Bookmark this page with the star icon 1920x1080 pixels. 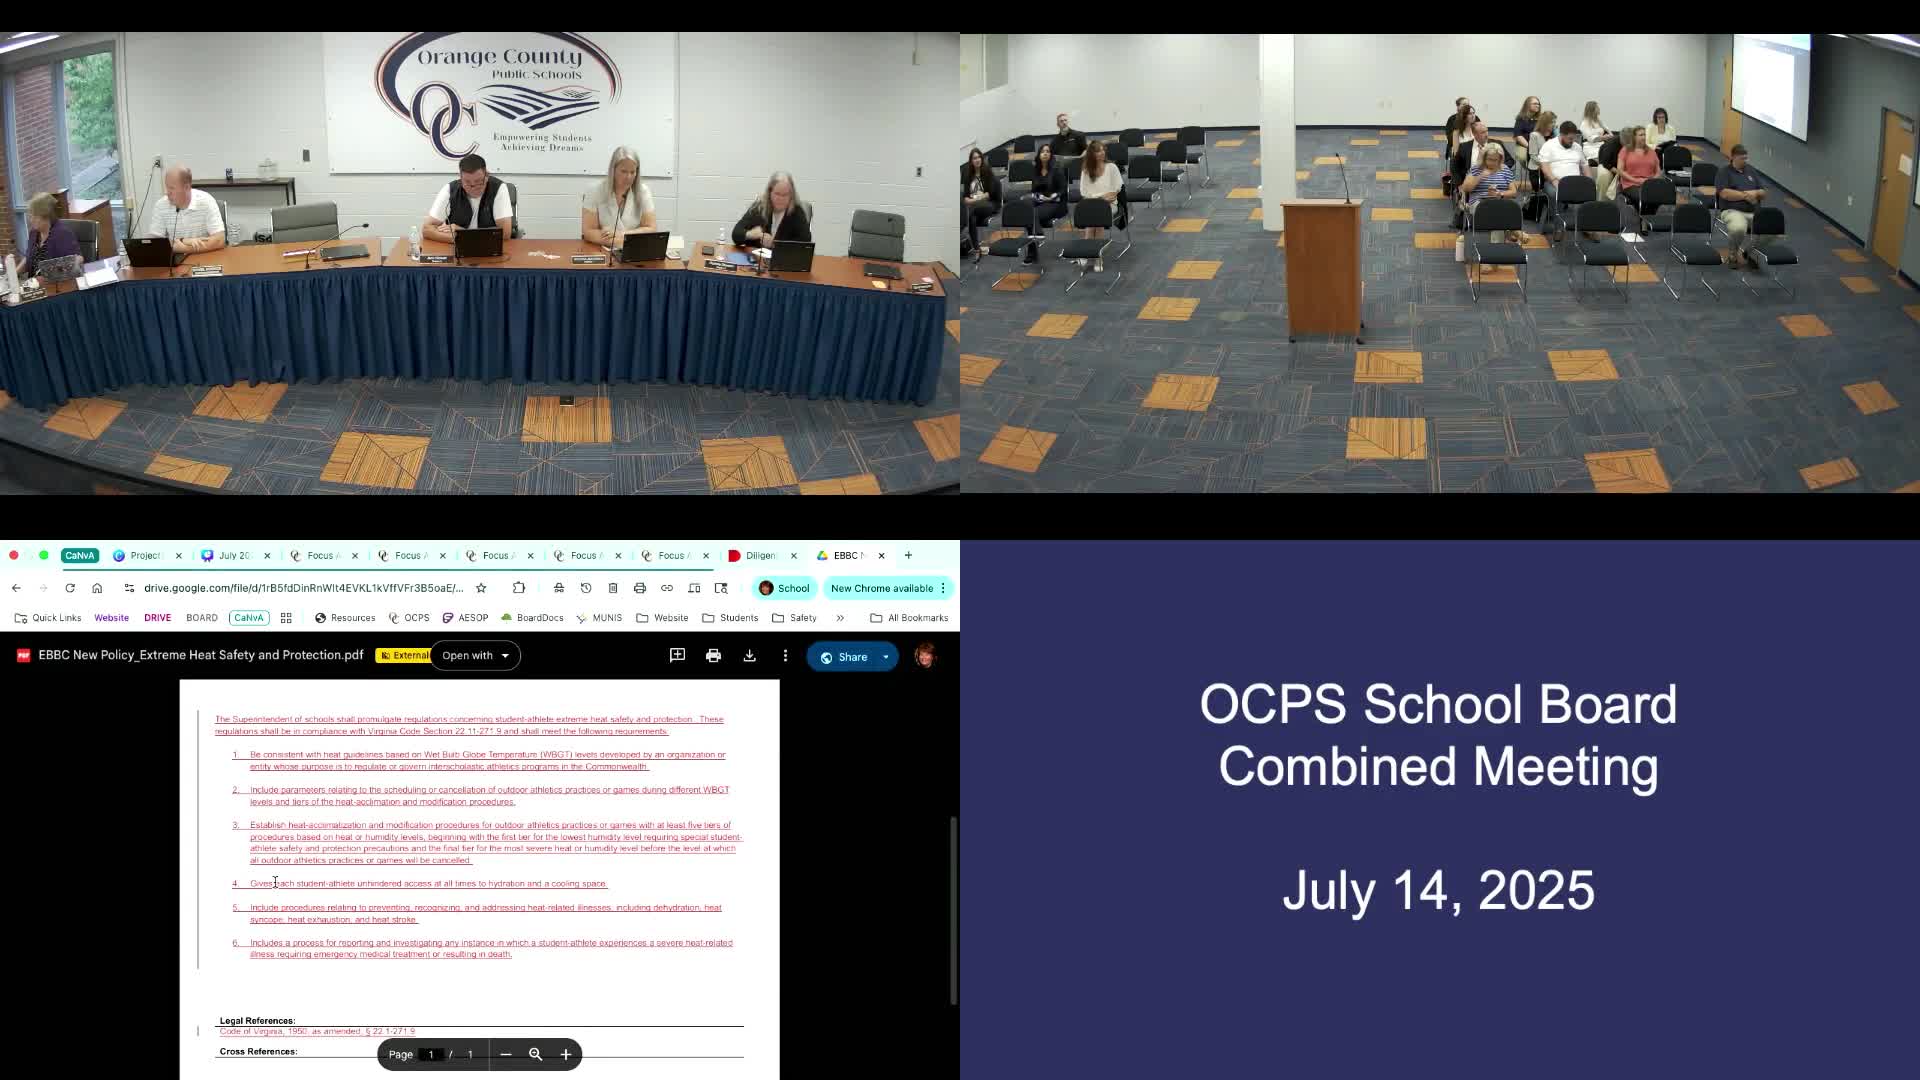click(x=481, y=588)
